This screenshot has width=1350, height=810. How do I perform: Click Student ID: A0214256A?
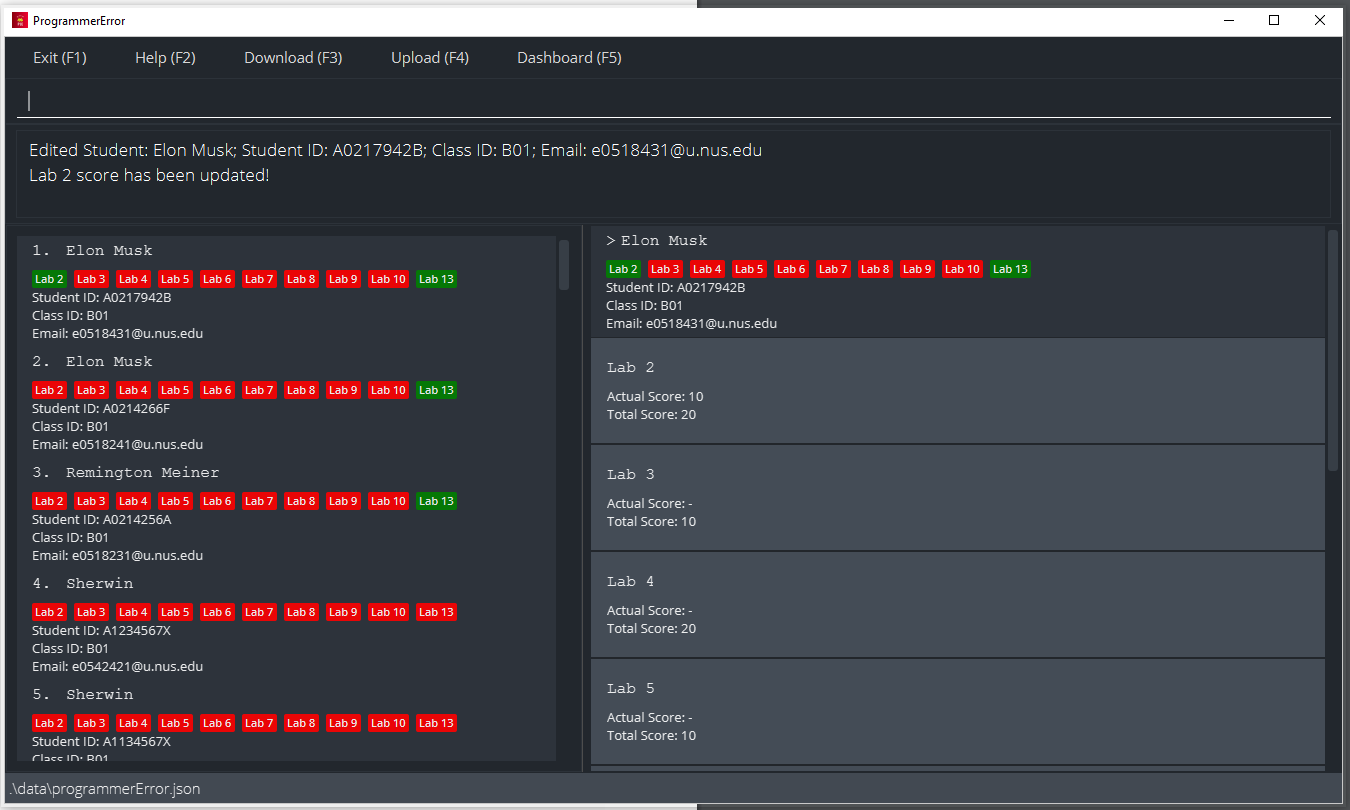pyautogui.click(x=102, y=519)
